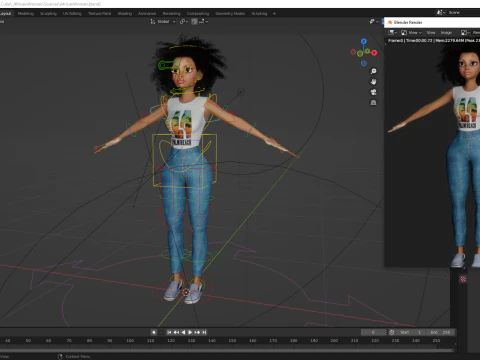Open the viewport options dropdown beside Render window
Viewport: 480px width, 360px height.
pos(374,22)
